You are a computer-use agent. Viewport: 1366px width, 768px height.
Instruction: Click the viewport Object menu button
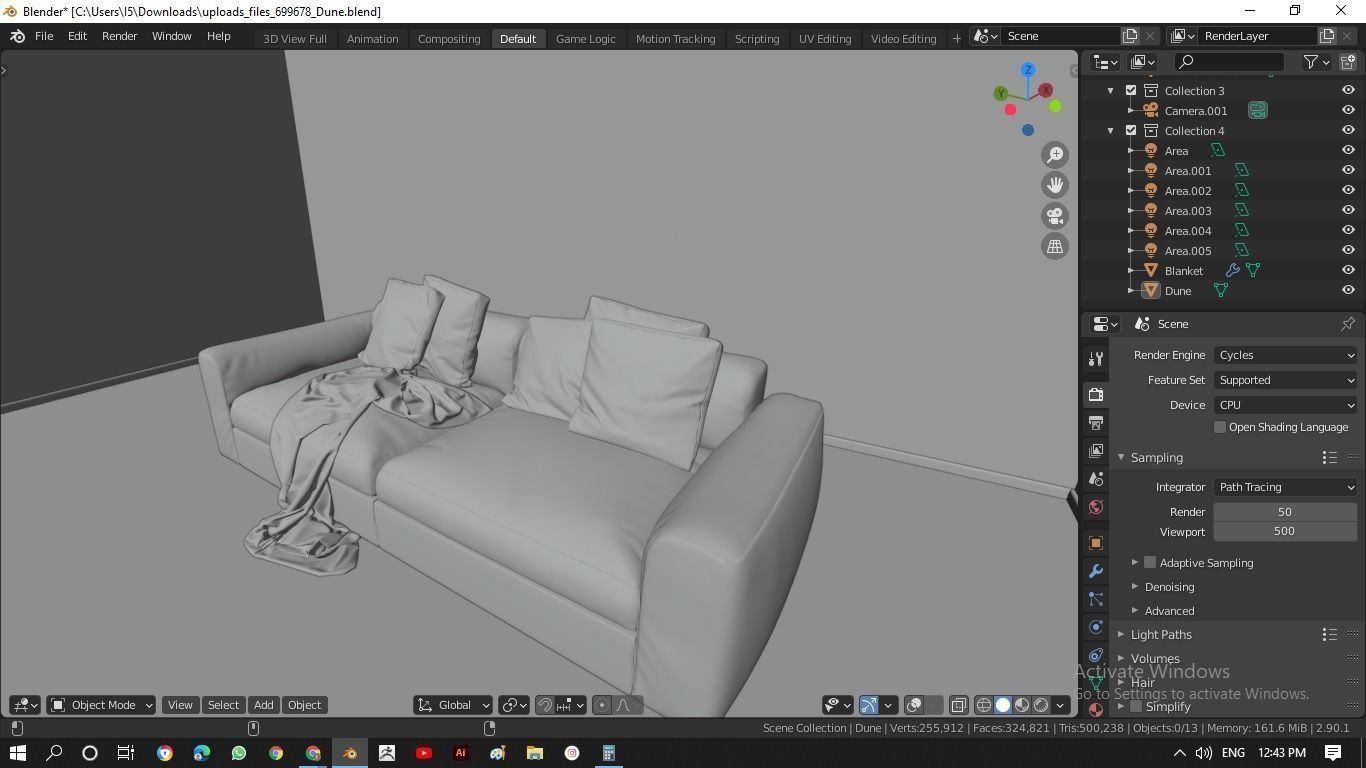[304, 705]
